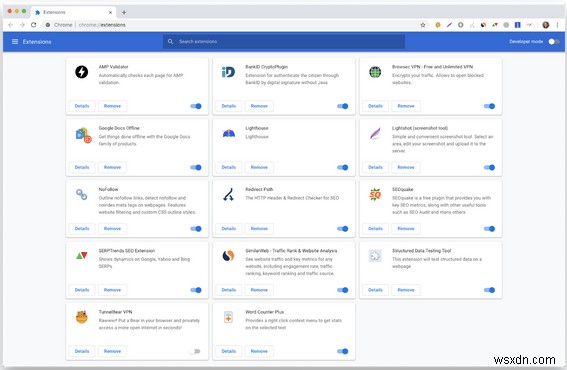The width and height of the screenshot is (567, 370).
Task: Open Details for SEOquake
Action: pyautogui.click(x=375, y=229)
